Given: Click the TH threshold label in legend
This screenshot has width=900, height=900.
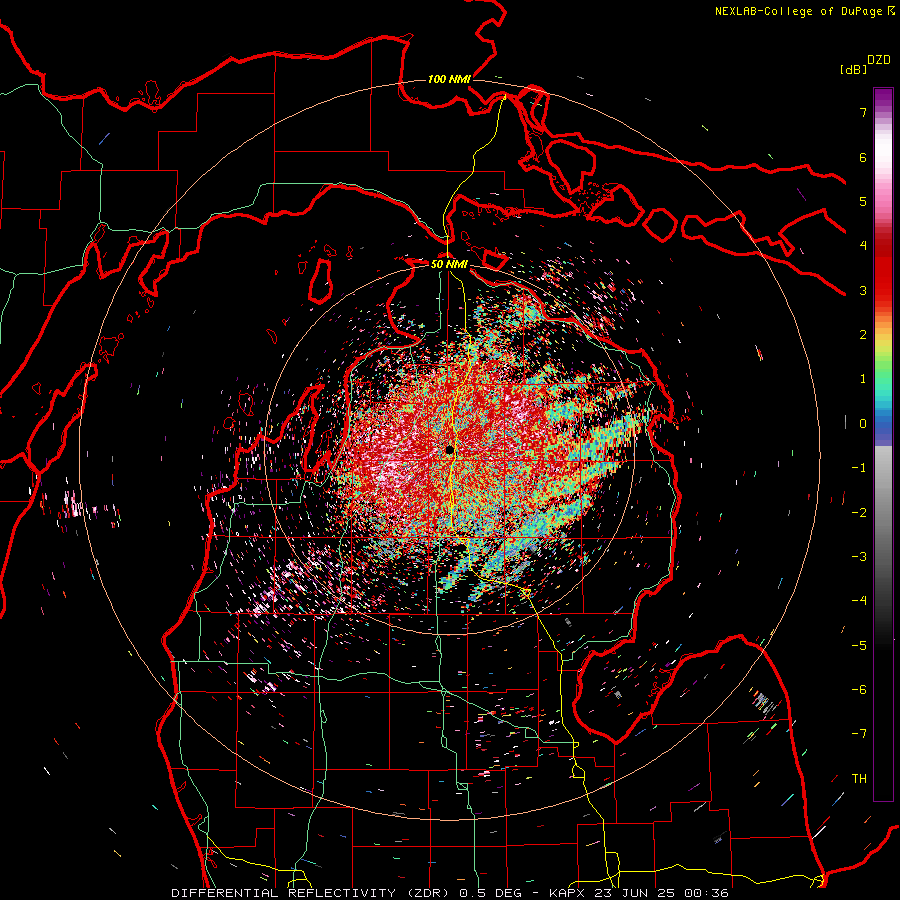Looking at the screenshot, I should [859, 778].
